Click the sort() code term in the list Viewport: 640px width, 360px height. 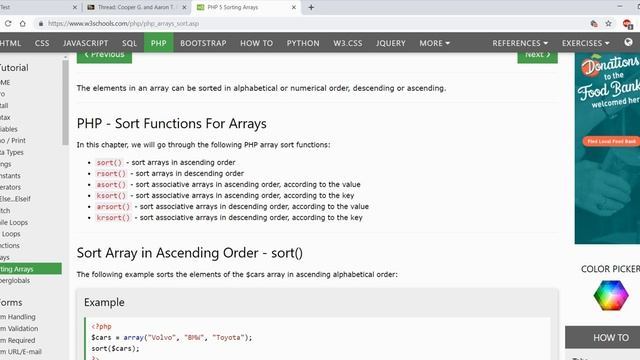[x=109, y=162]
